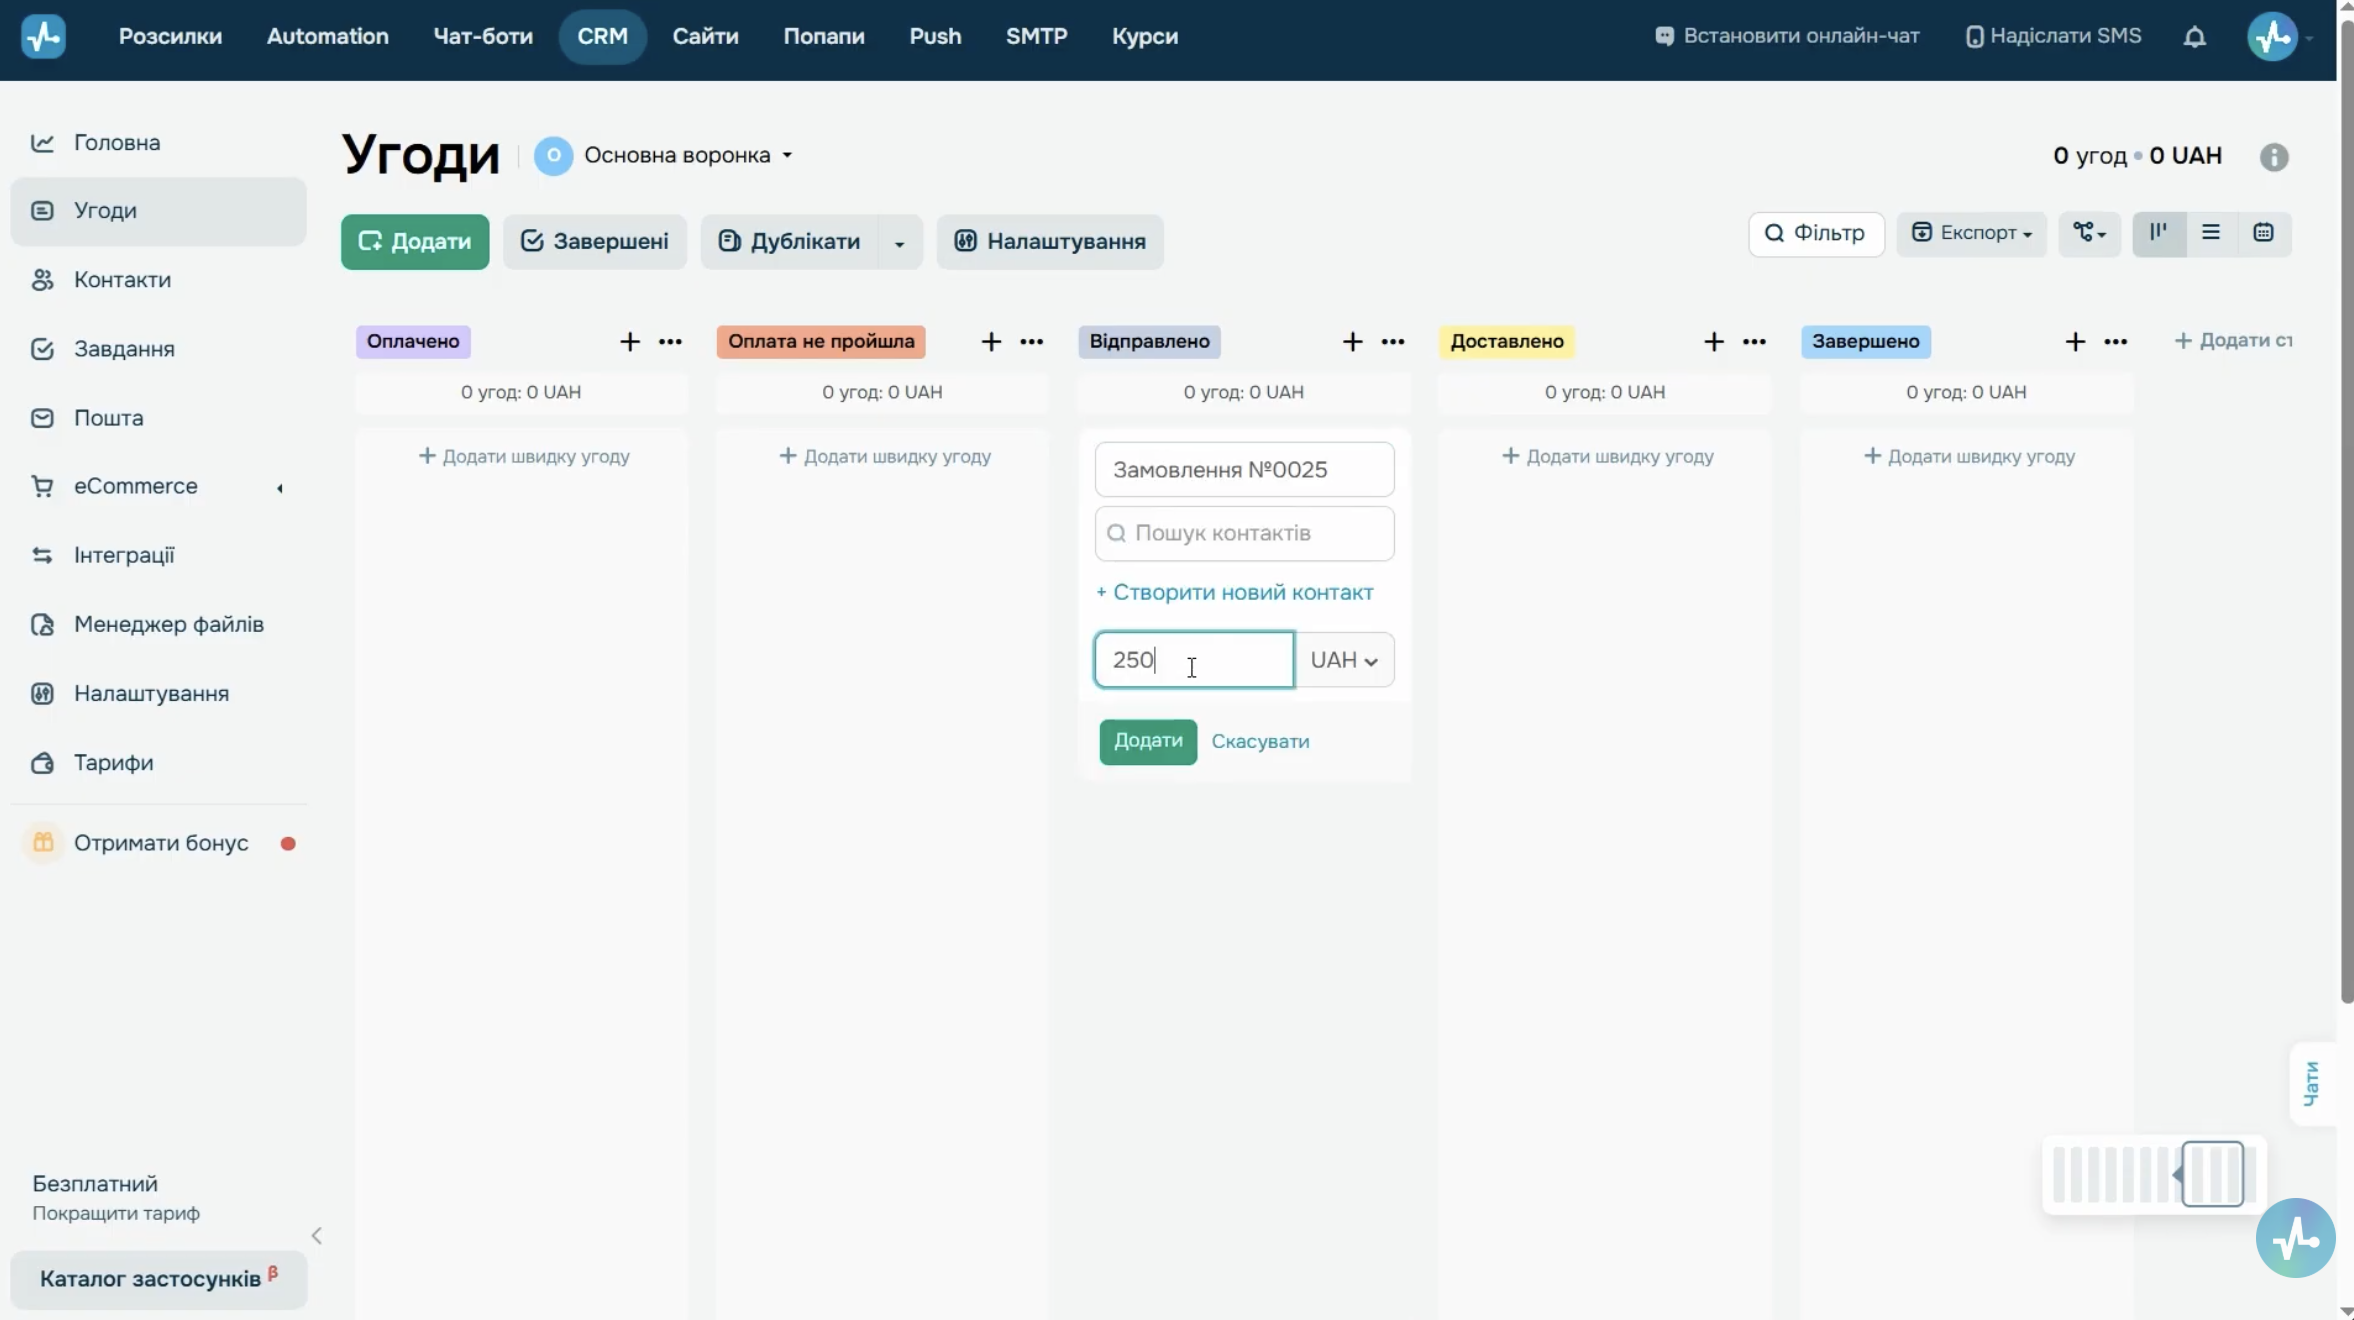Open the Фільтр button

pos(1816,233)
